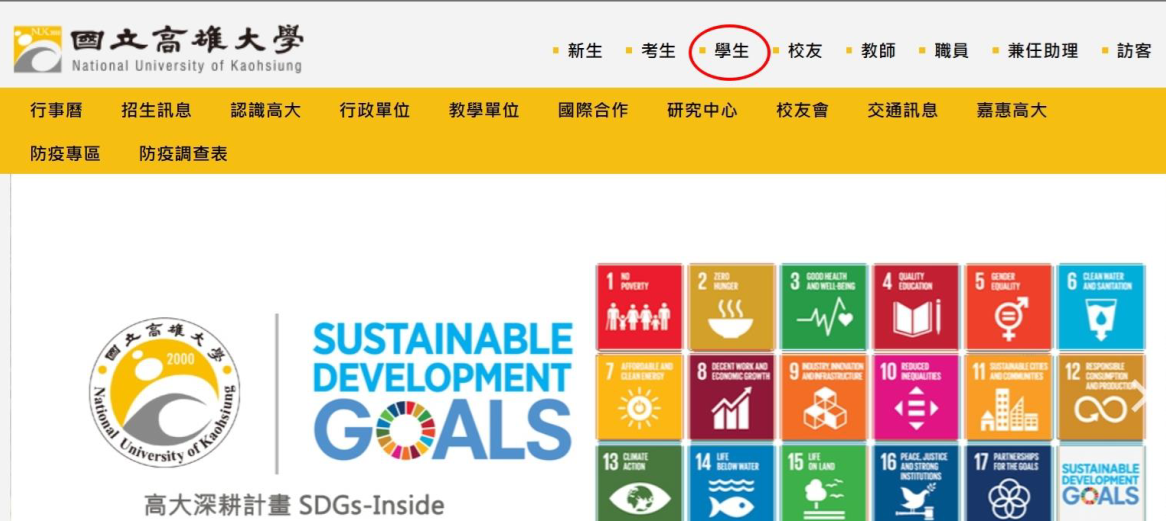Open the 兼任助理 link

1042,51
